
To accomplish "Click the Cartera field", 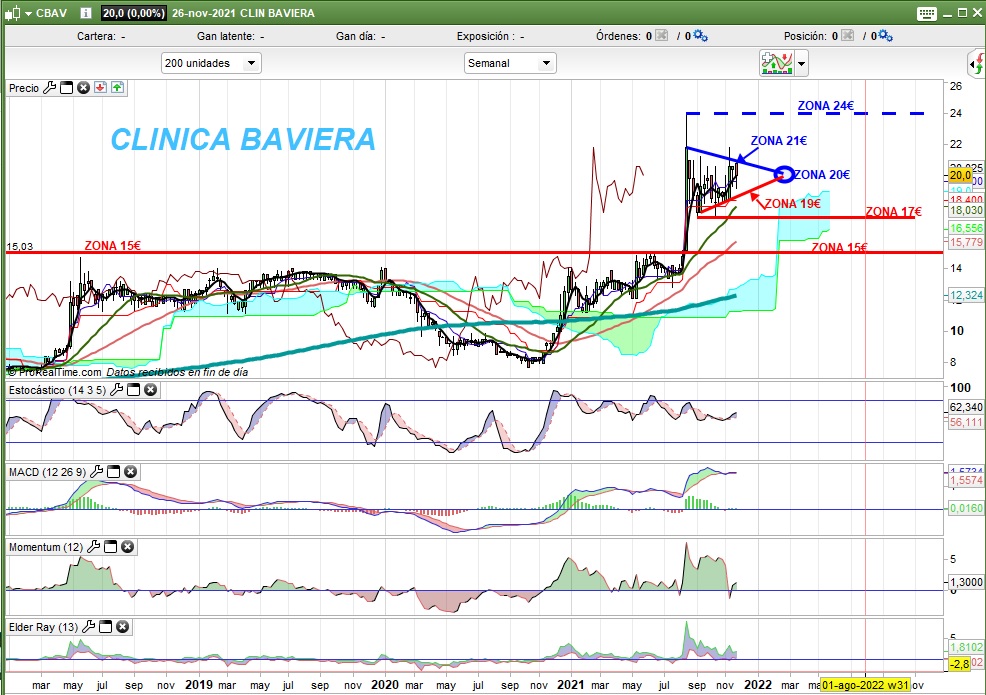I will click(101, 36).
